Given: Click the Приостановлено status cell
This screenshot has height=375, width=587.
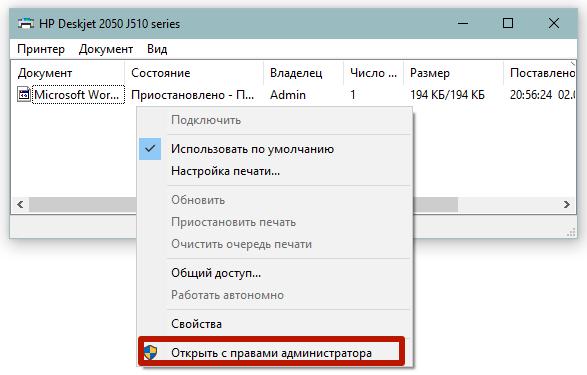Looking at the screenshot, I should pyautogui.click(x=193, y=95).
